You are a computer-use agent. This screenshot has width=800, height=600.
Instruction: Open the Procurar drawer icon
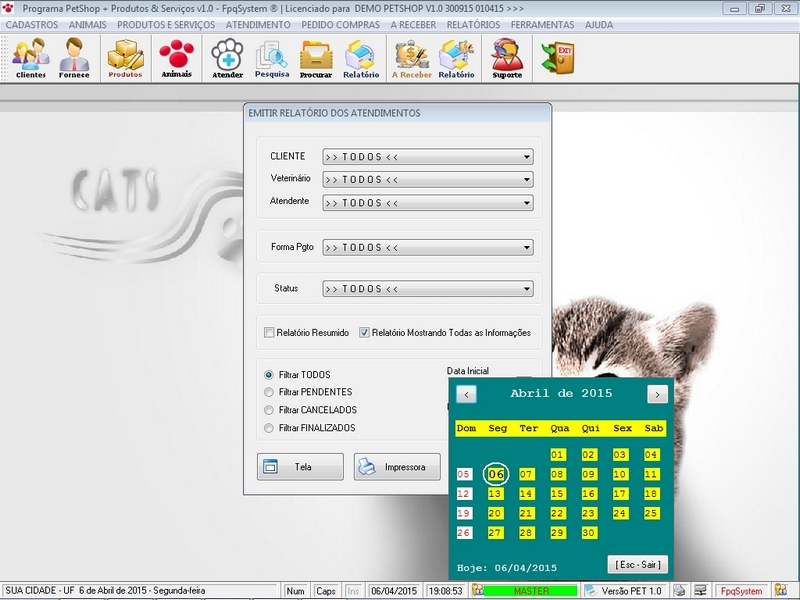[316, 58]
